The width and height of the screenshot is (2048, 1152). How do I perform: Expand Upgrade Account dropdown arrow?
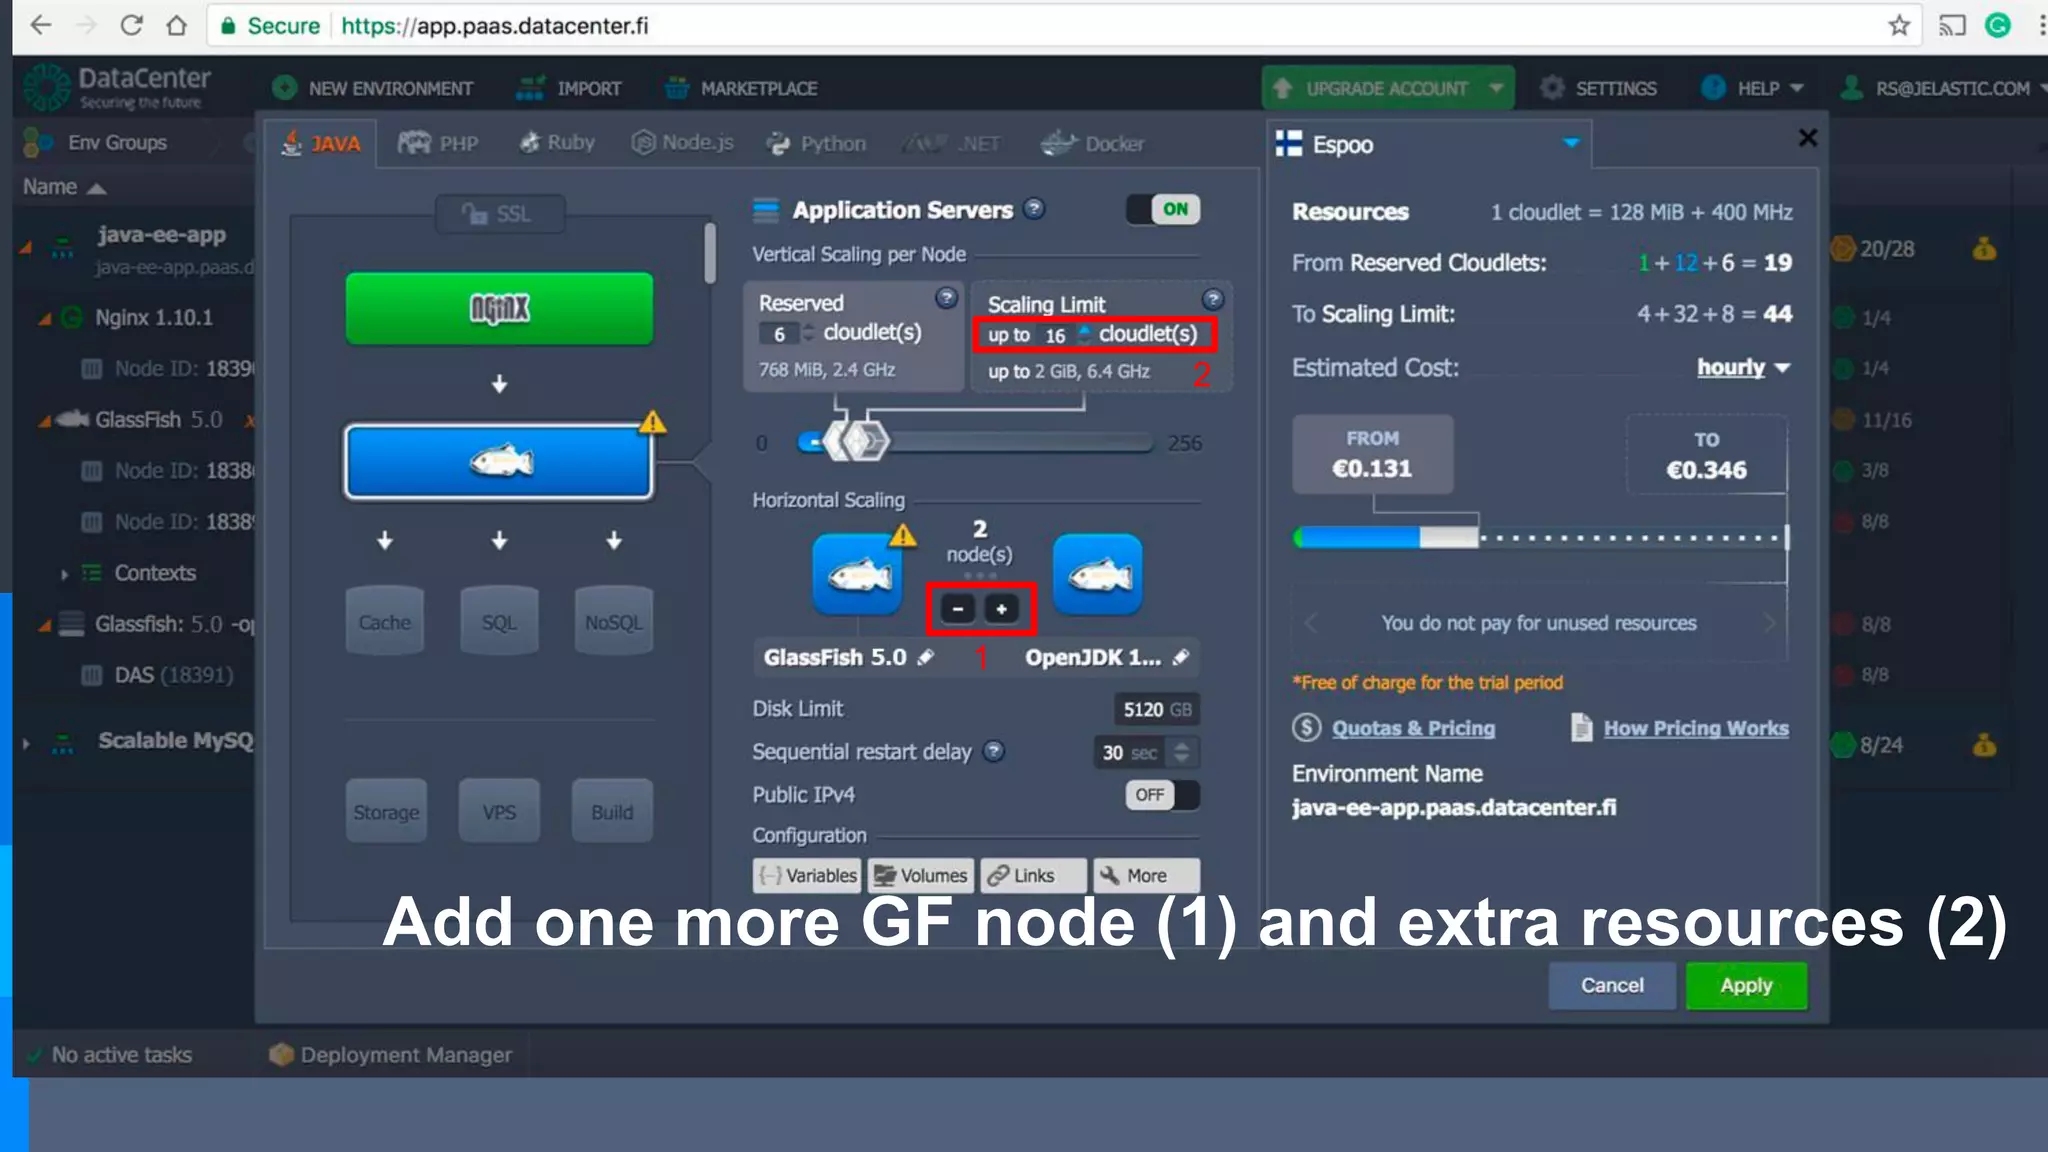tap(1496, 88)
